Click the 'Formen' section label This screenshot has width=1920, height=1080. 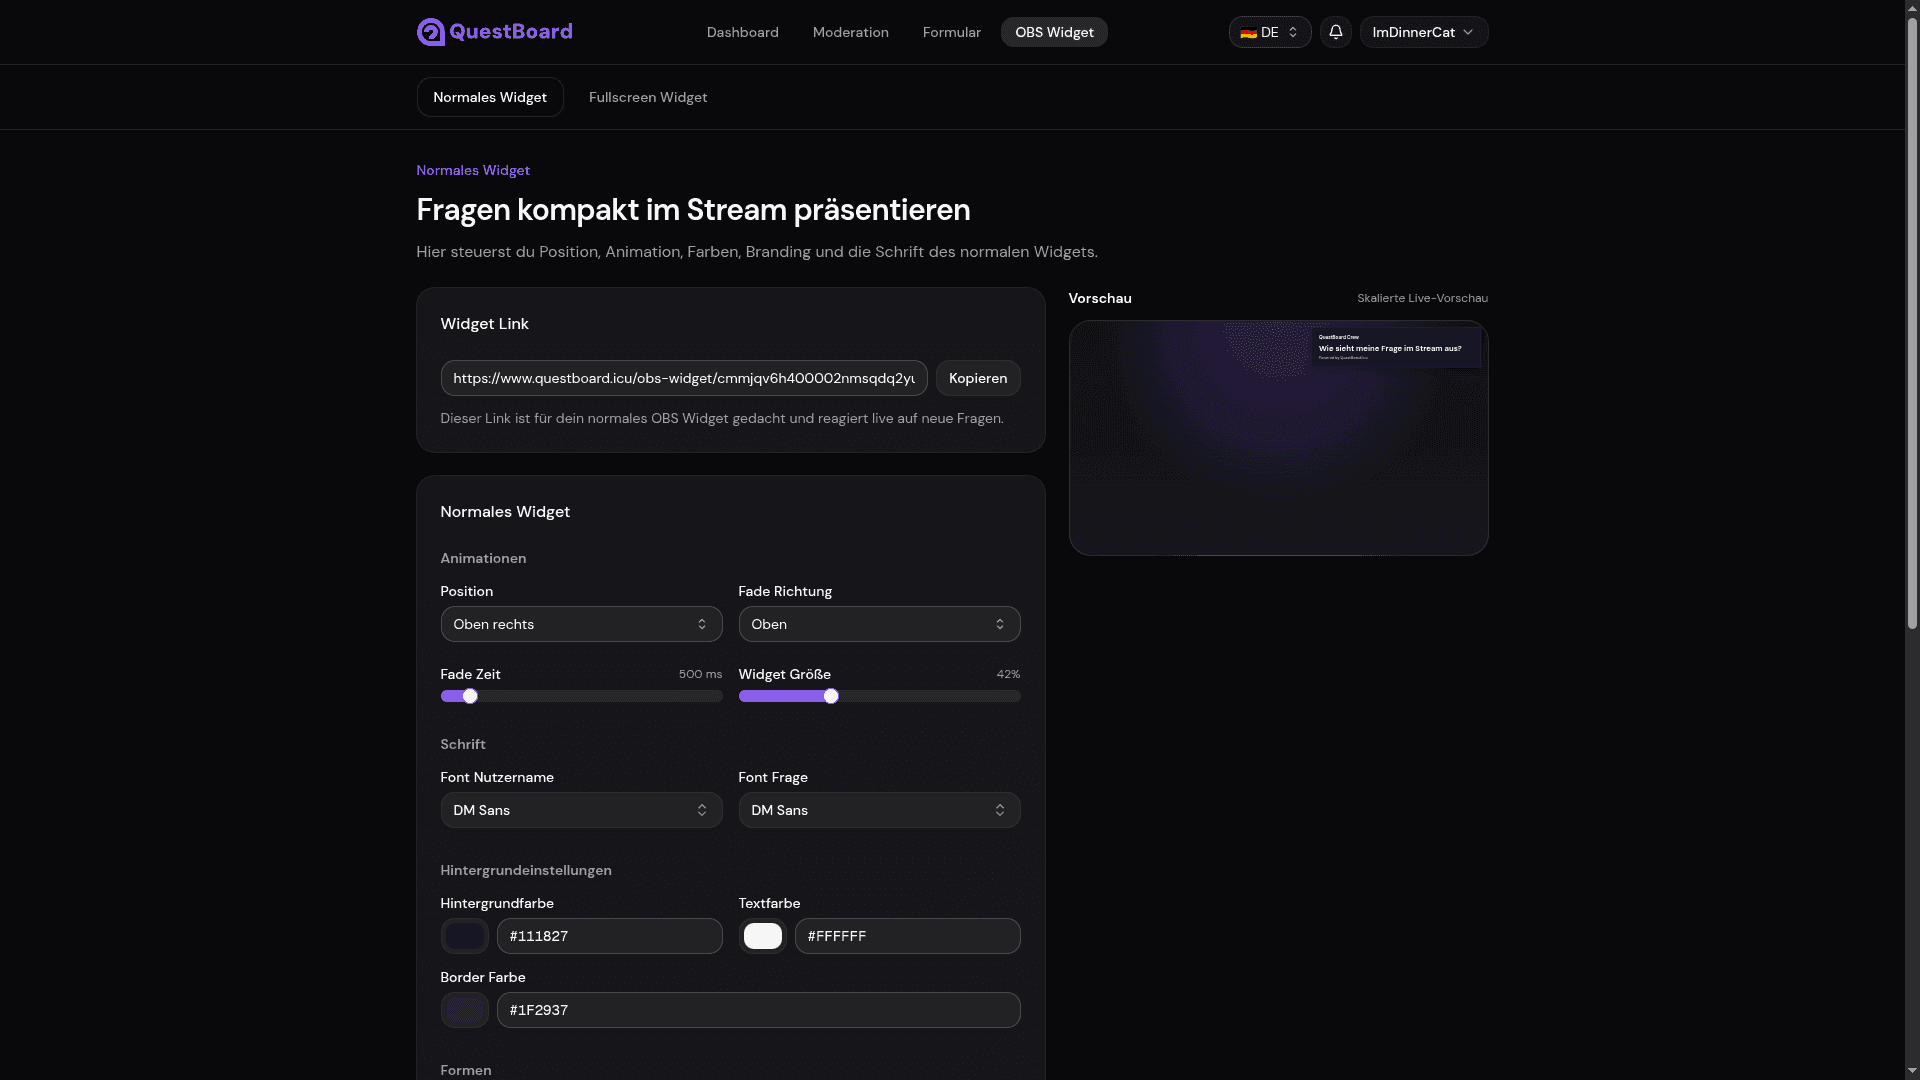click(466, 1070)
